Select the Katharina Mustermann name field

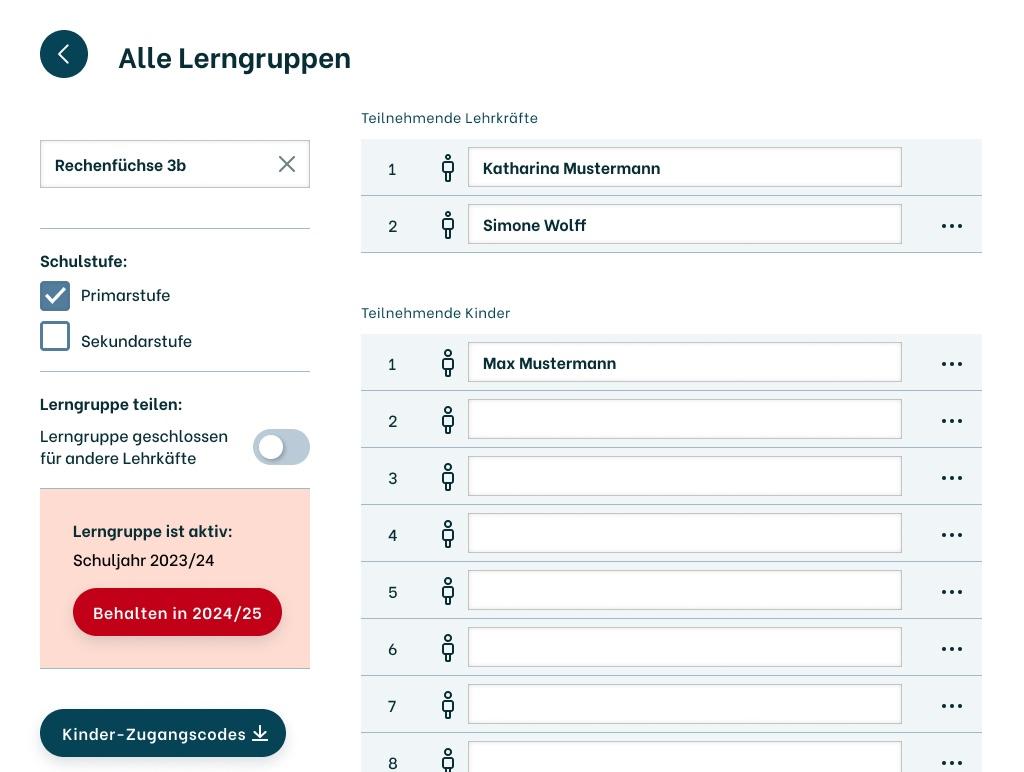(684, 168)
